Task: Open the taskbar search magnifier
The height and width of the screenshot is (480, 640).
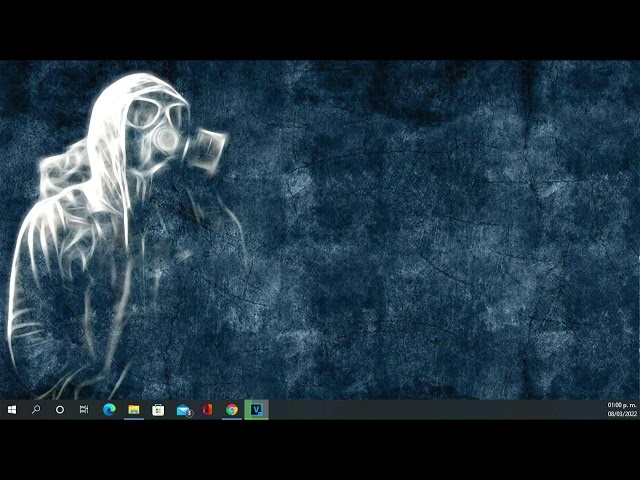Action: 36,409
